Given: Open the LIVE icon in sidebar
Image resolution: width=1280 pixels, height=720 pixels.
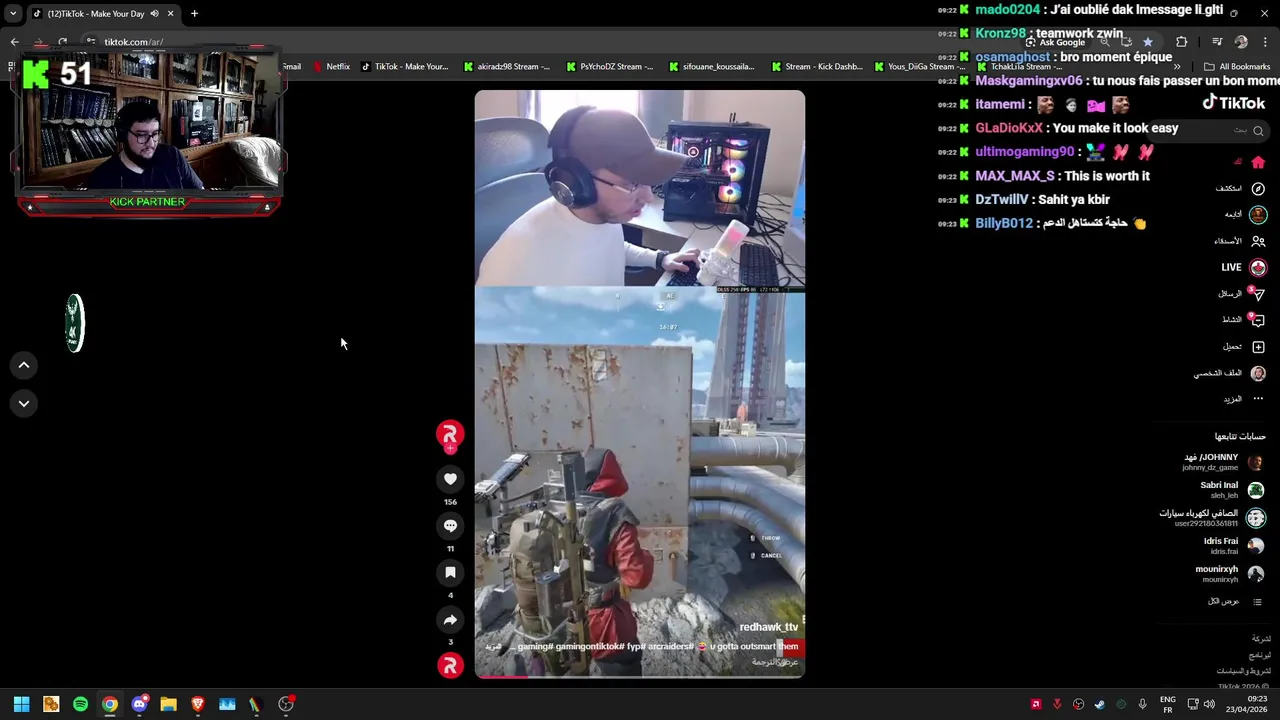Looking at the screenshot, I should tap(1258, 267).
